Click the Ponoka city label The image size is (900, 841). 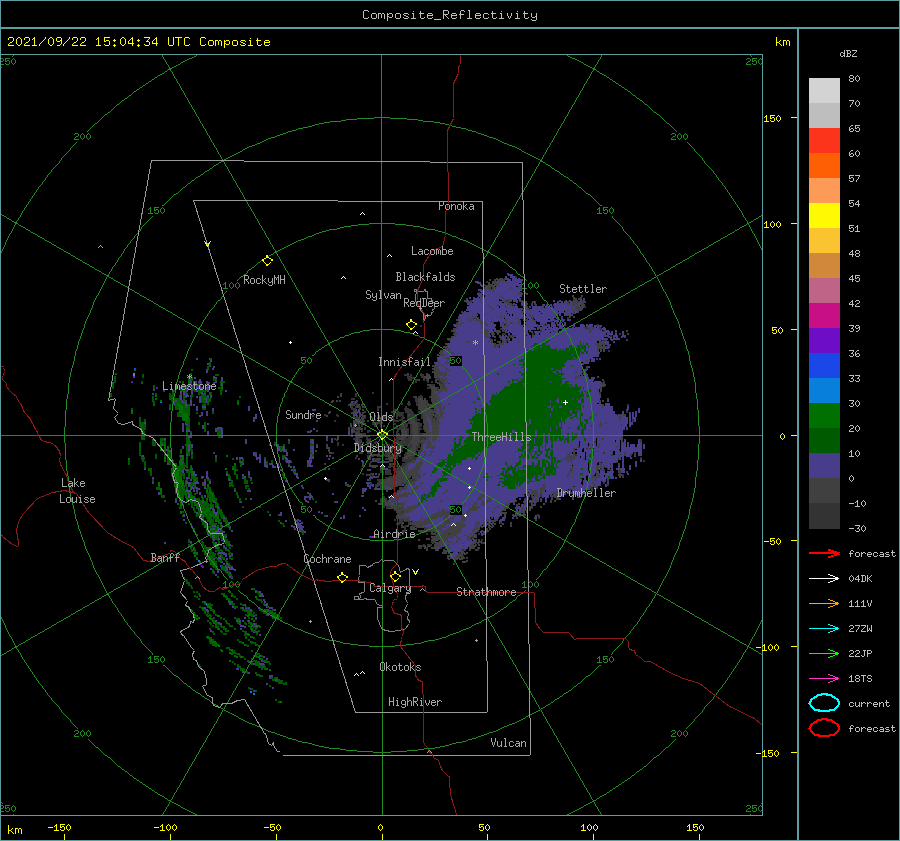456,206
